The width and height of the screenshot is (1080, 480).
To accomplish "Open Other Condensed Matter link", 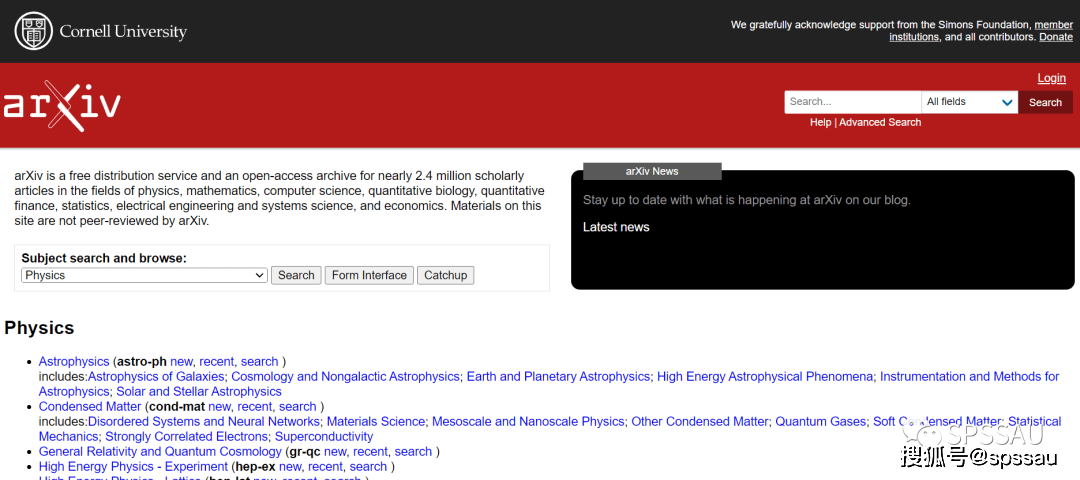I will click(x=699, y=421).
